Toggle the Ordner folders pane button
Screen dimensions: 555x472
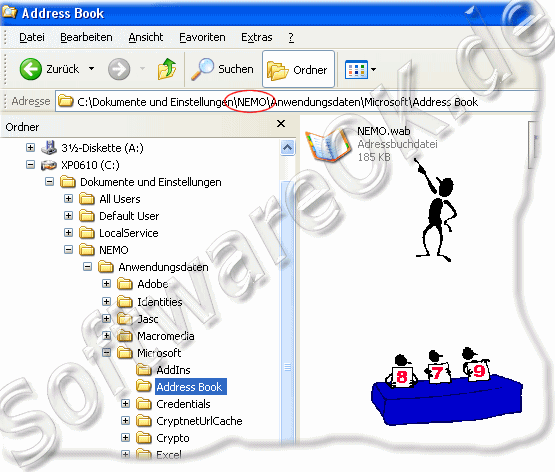pos(298,69)
